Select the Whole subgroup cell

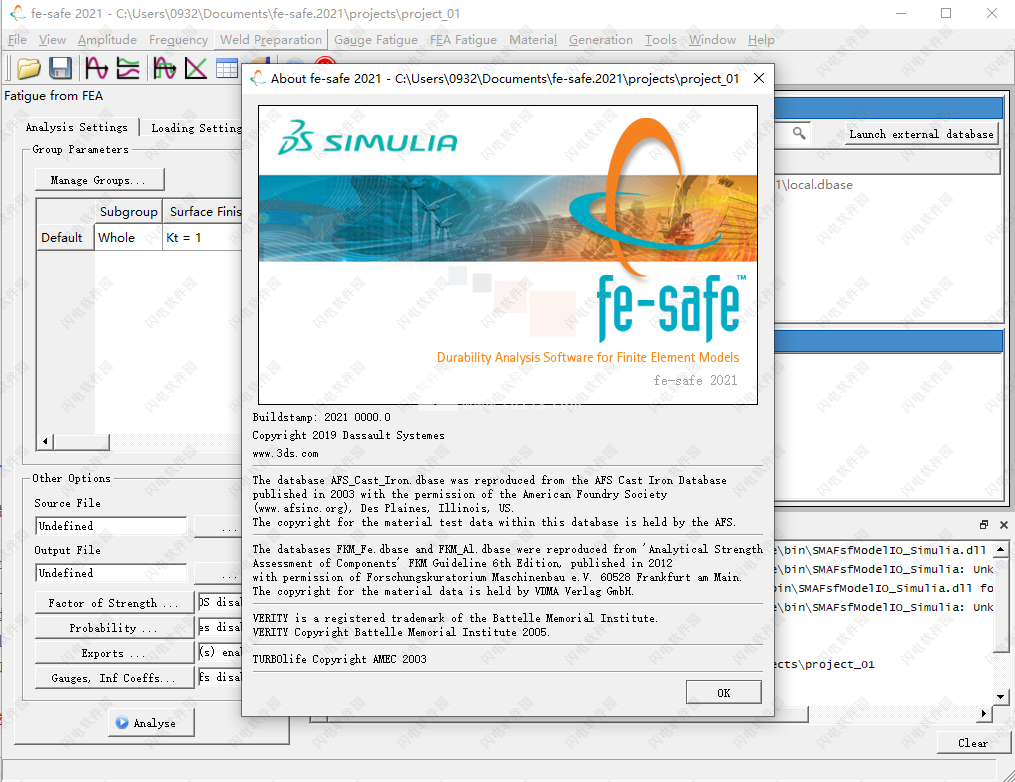pyautogui.click(x=128, y=238)
